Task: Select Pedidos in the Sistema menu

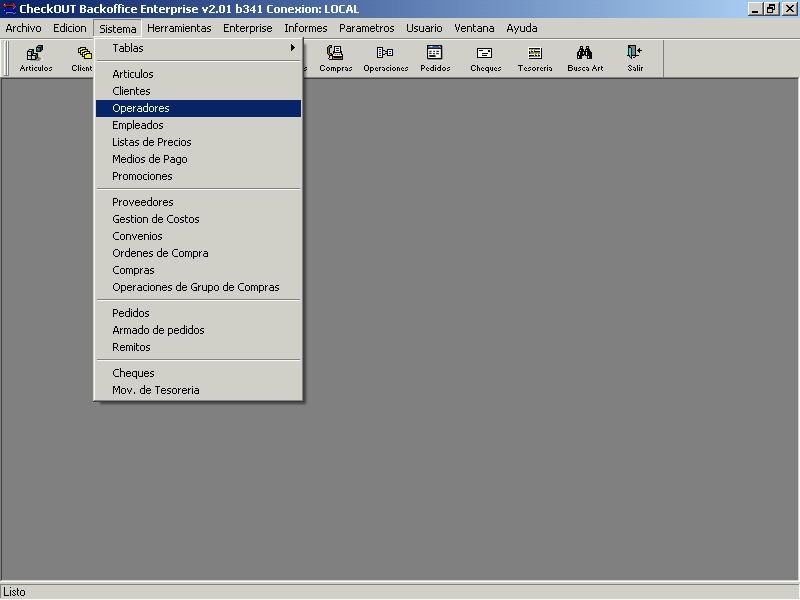Action: tap(198, 313)
